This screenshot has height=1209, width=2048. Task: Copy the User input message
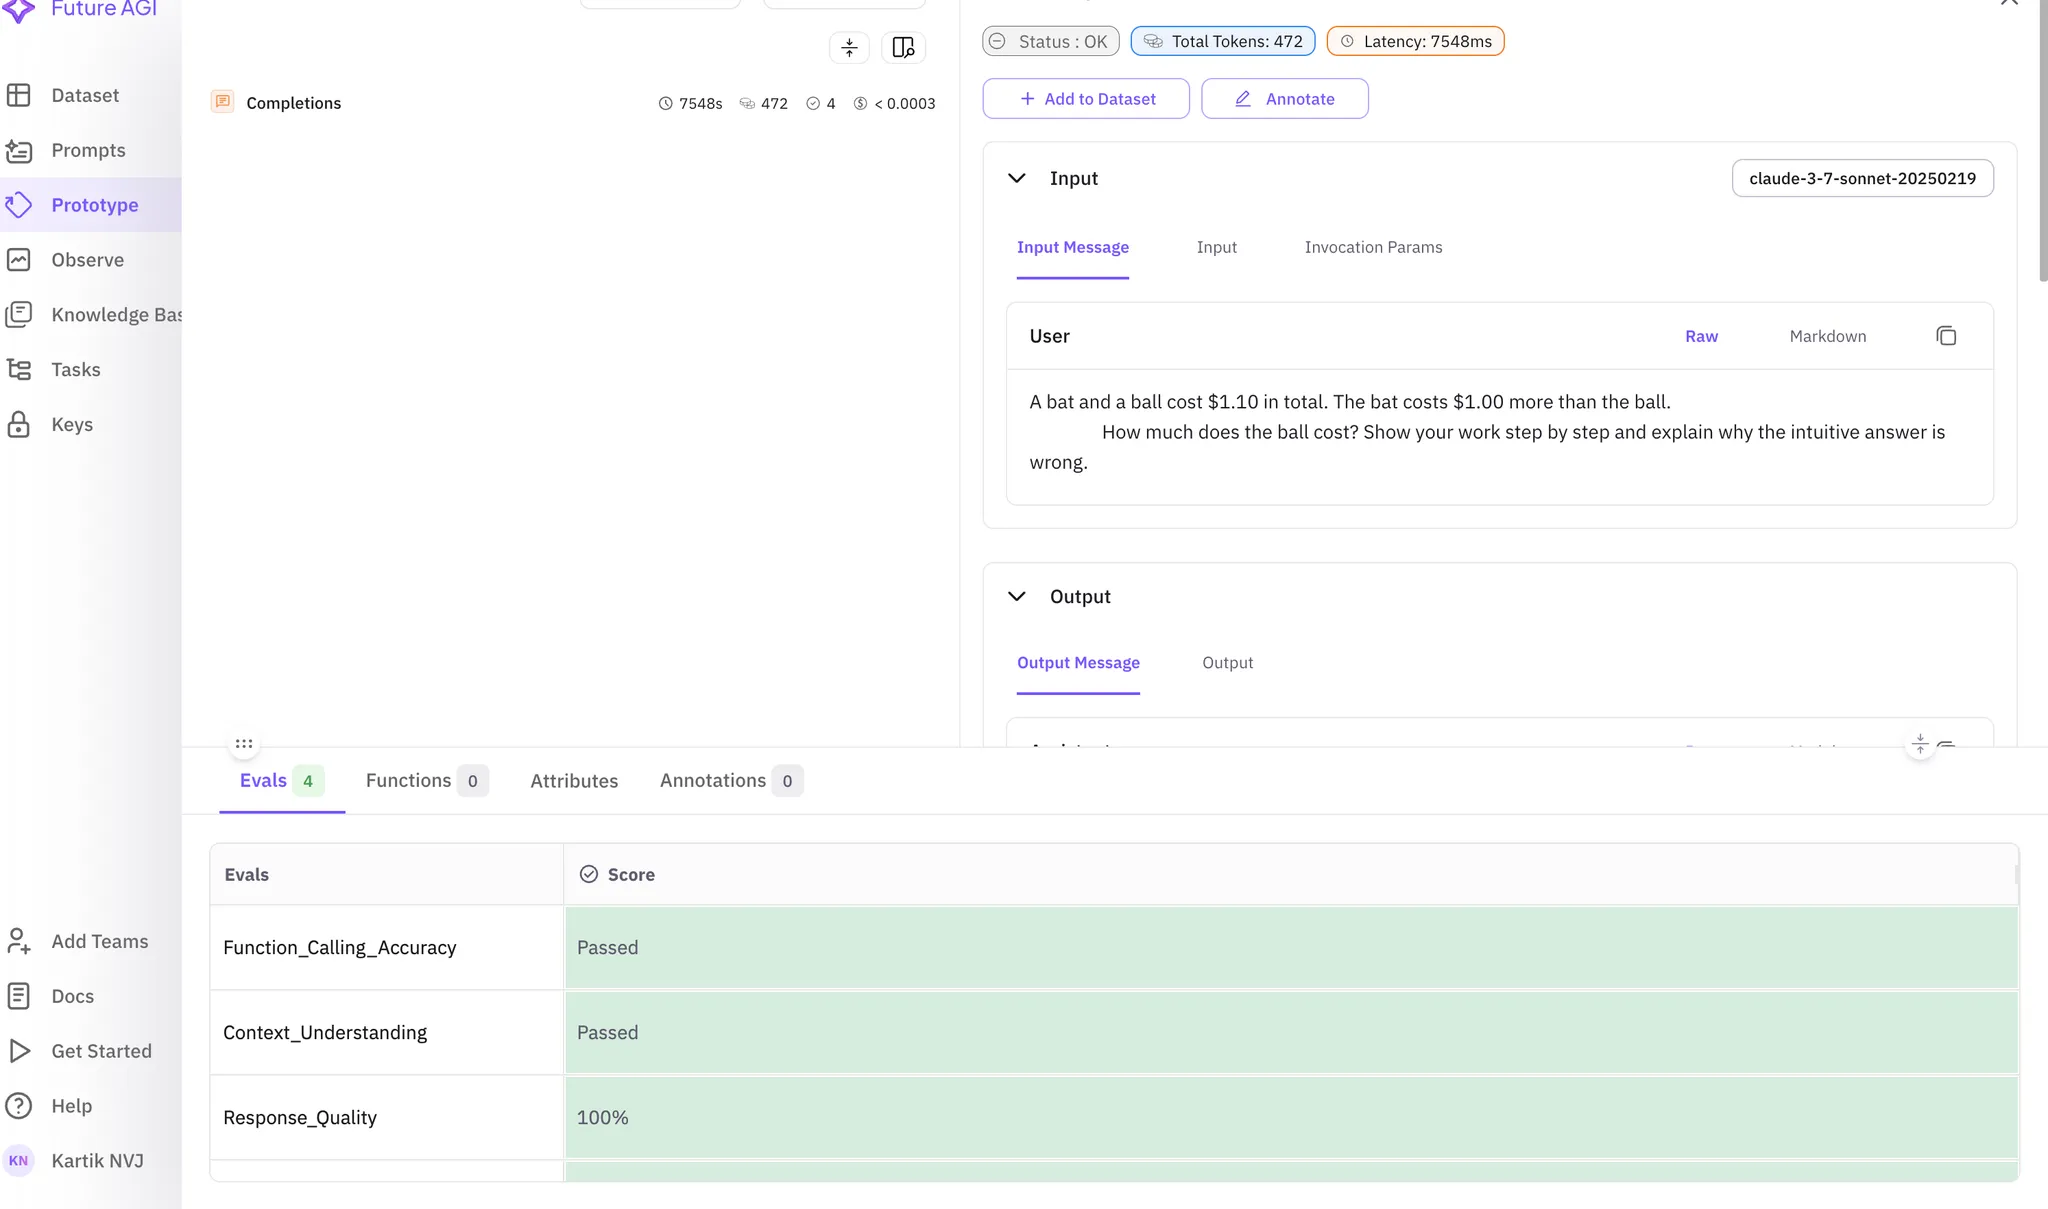pyautogui.click(x=1945, y=336)
